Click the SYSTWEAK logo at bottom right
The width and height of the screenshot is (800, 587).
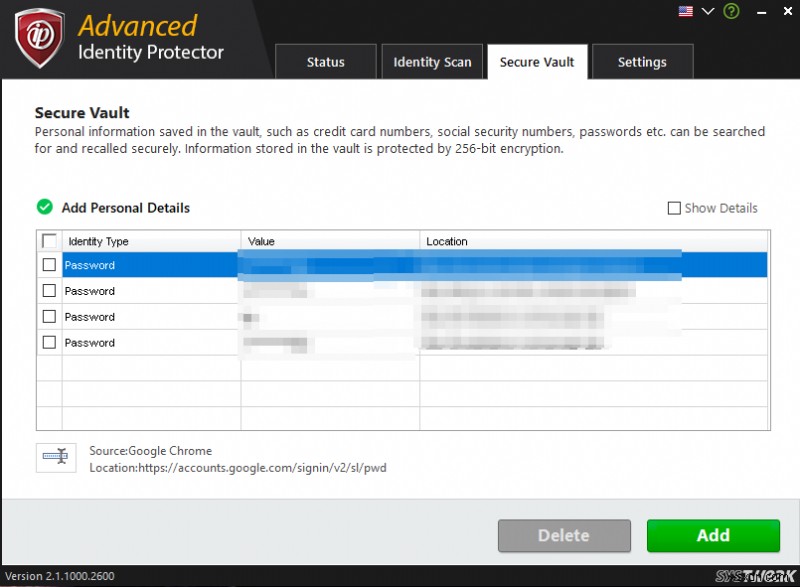752,573
